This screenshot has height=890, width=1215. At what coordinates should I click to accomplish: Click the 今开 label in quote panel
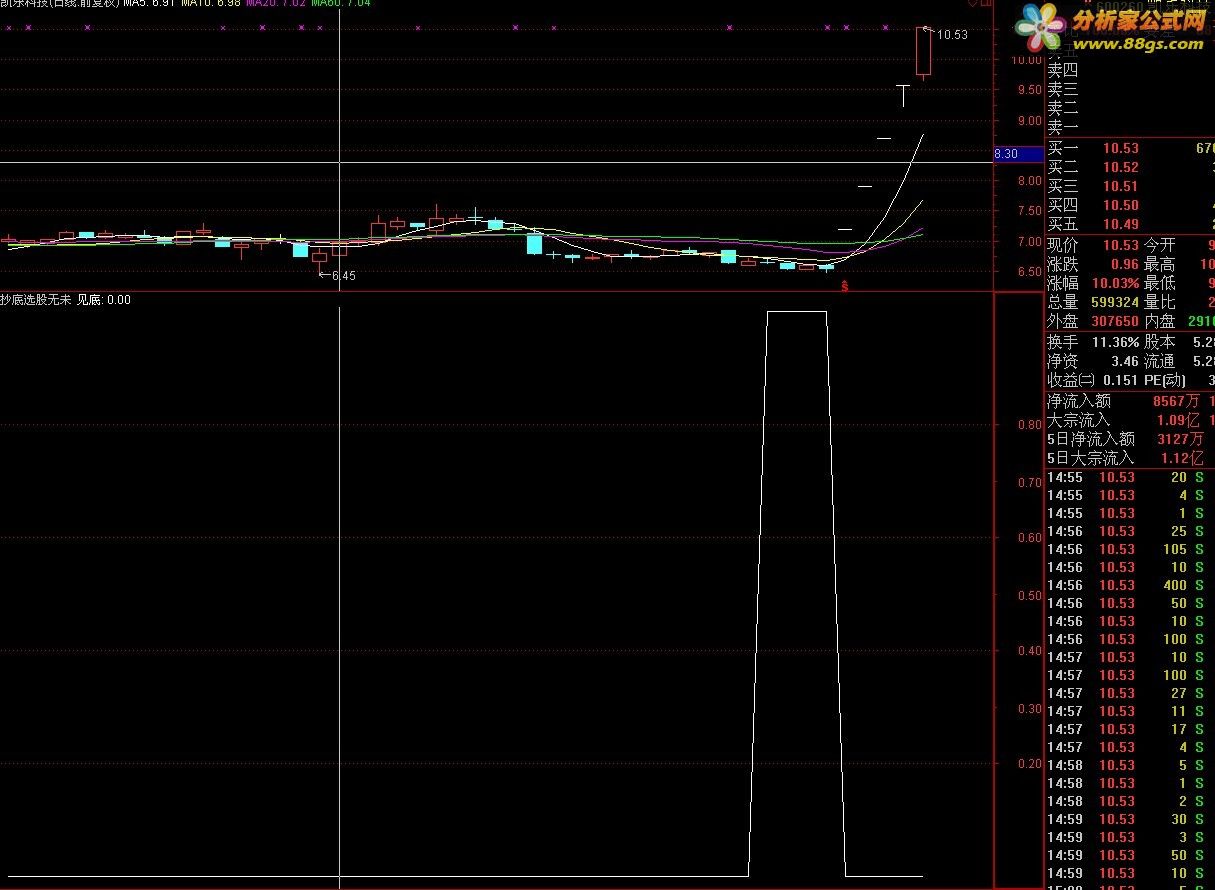(x=1160, y=245)
